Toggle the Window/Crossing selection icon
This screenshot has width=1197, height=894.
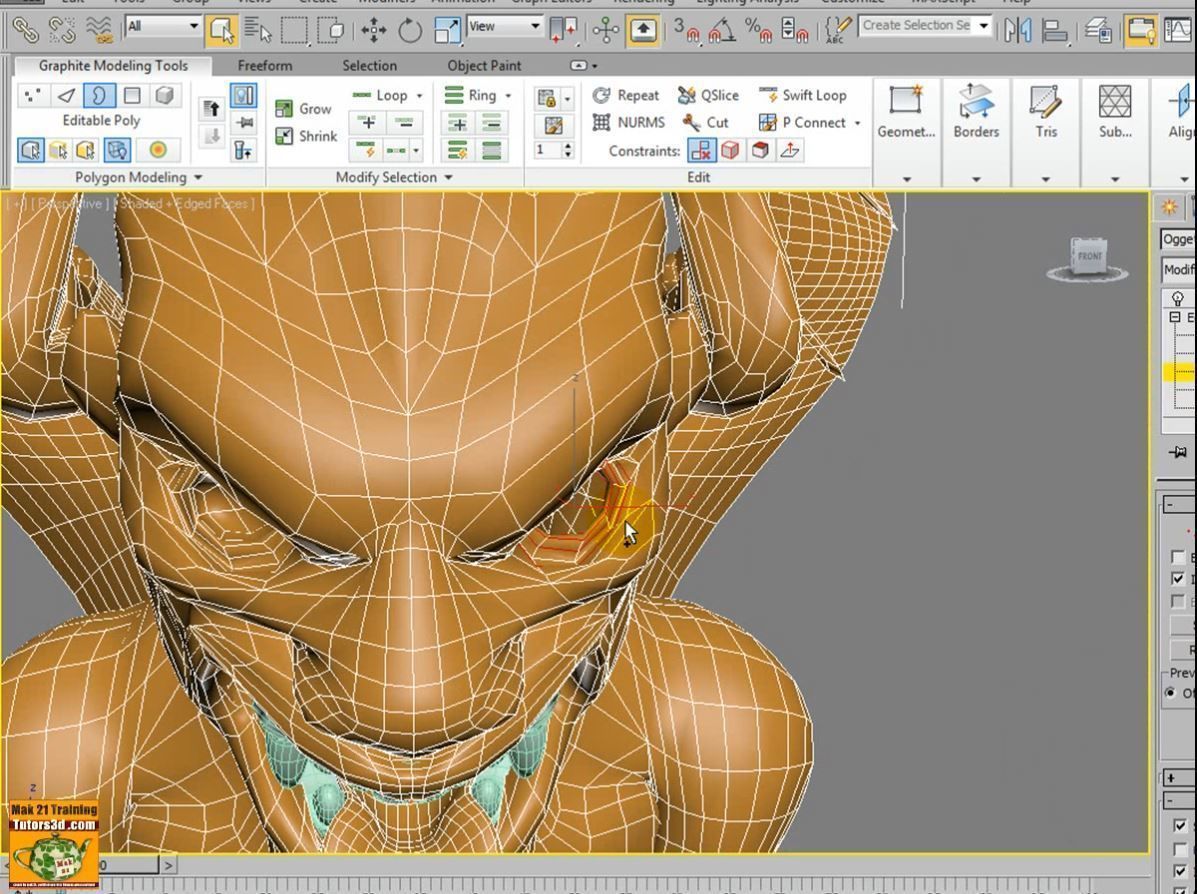332,31
